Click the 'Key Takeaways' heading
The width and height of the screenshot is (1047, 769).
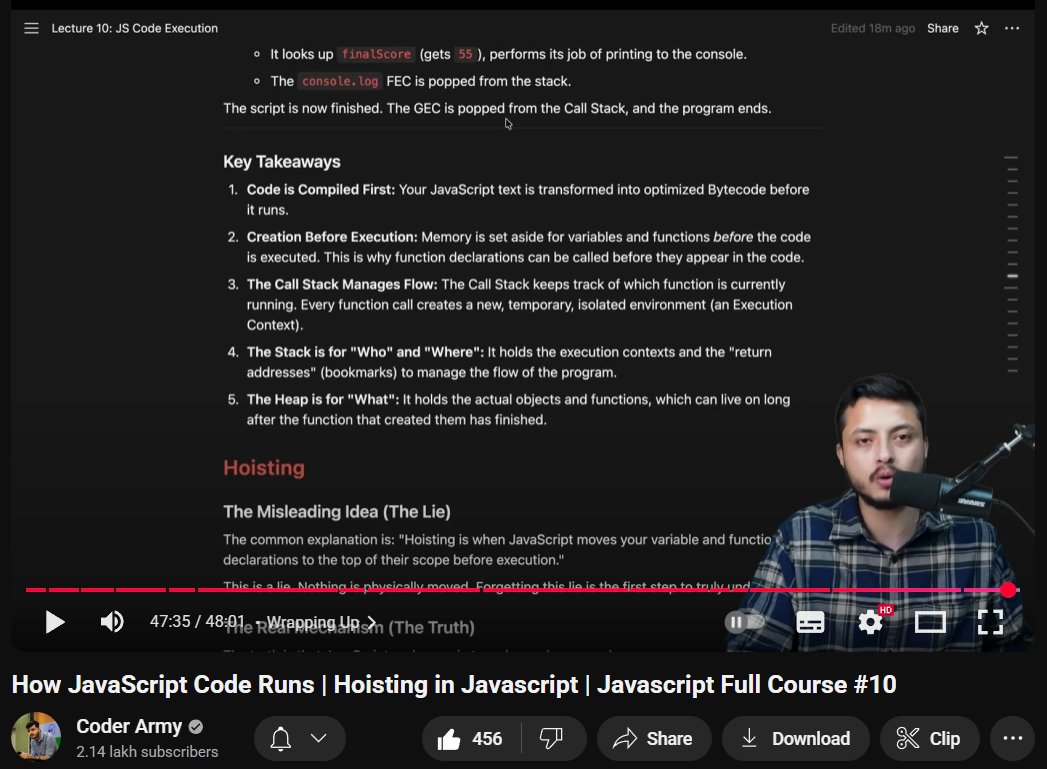[x=281, y=162]
